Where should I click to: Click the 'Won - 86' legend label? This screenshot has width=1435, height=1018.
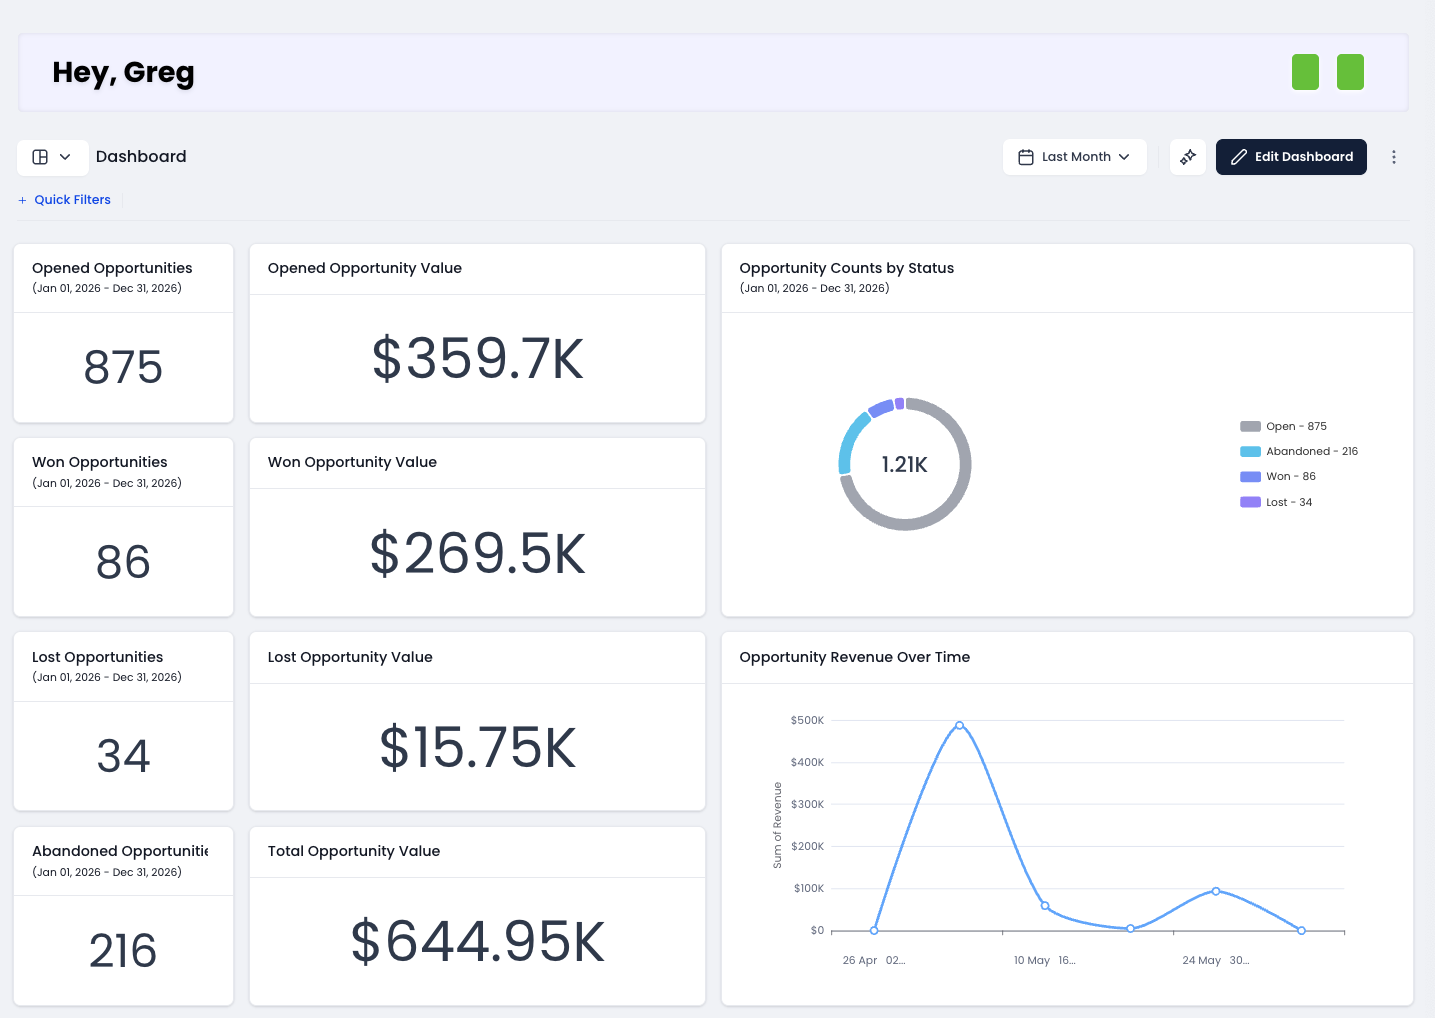coord(1291,477)
